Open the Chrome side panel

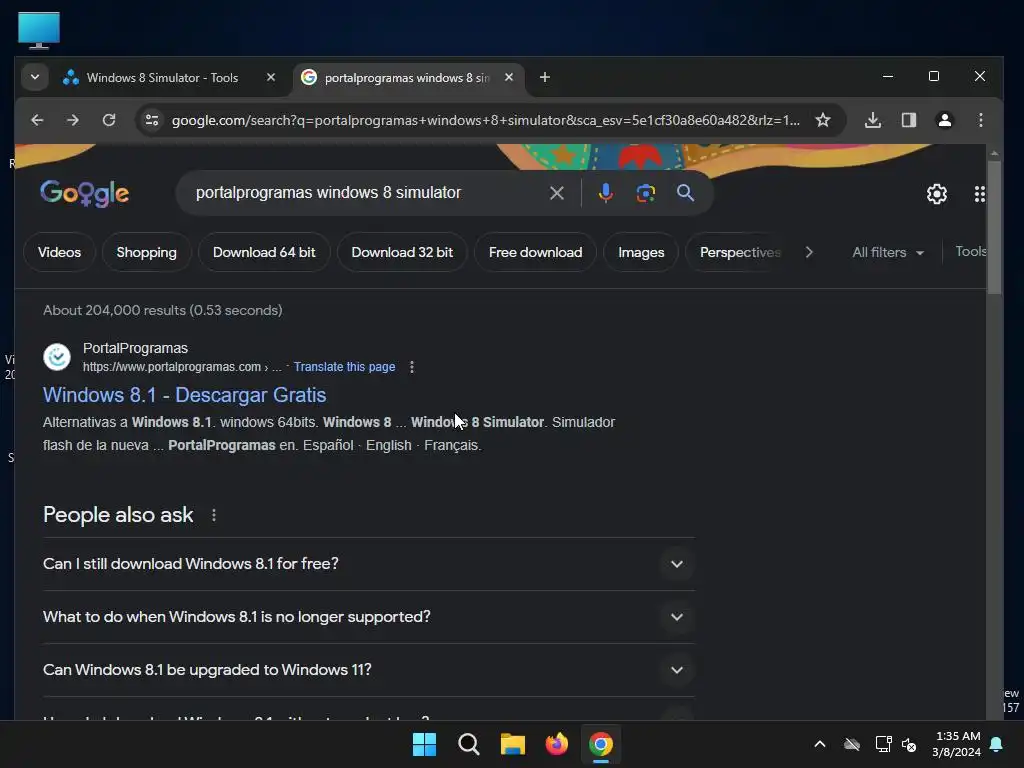908,120
